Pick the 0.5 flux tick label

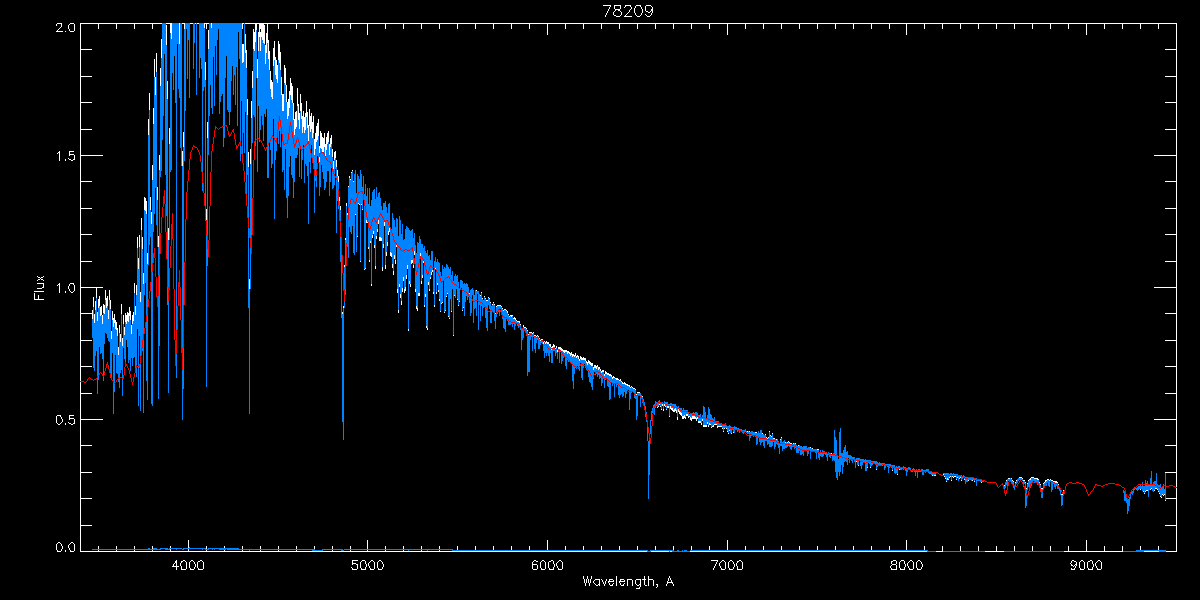point(64,419)
